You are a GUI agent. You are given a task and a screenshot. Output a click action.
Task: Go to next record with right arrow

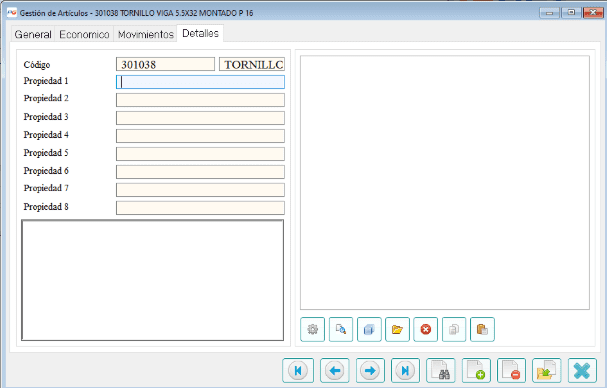(x=370, y=370)
